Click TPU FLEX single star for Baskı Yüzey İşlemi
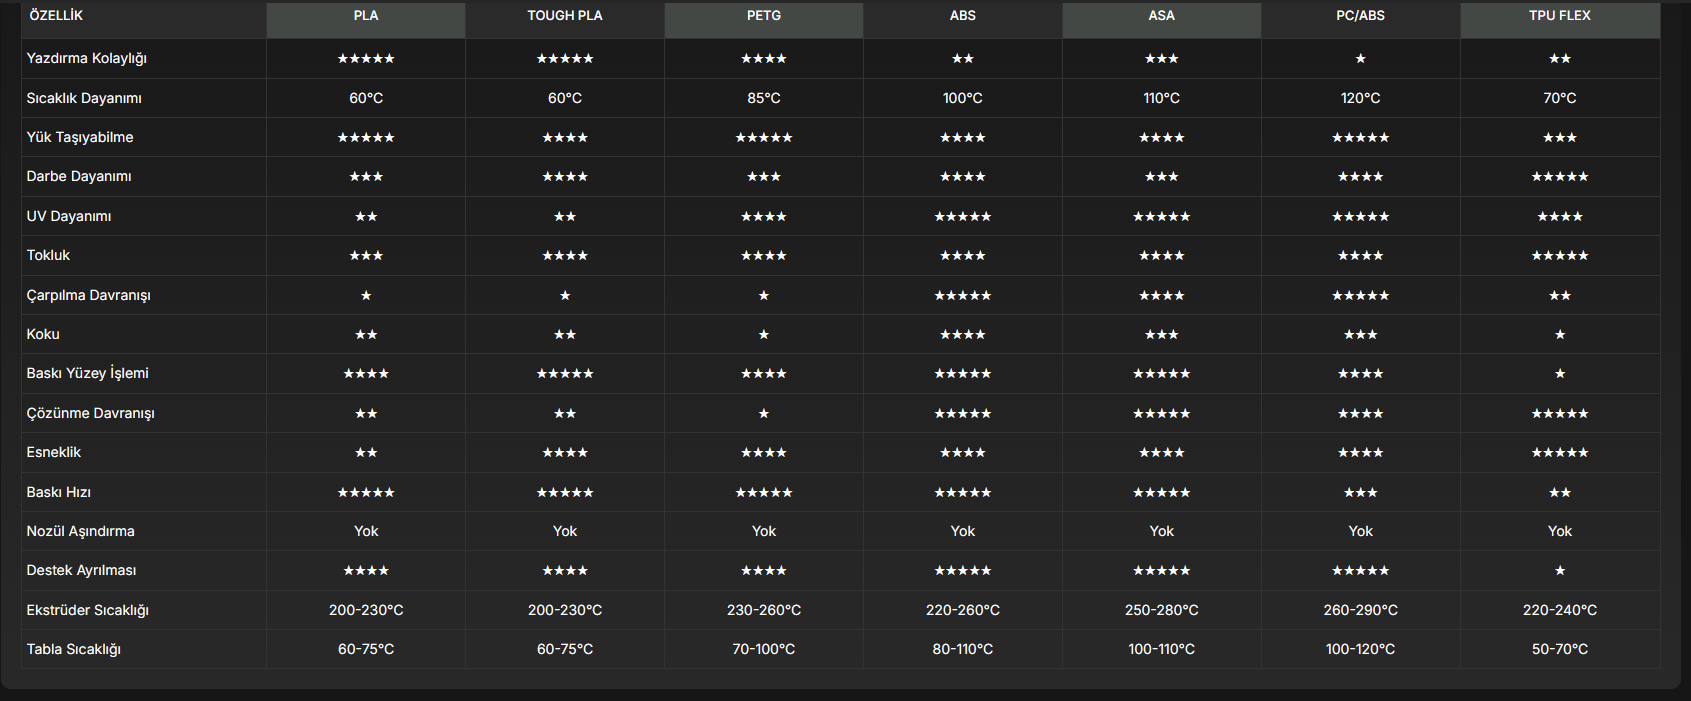This screenshot has width=1691, height=701. click(1560, 373)
